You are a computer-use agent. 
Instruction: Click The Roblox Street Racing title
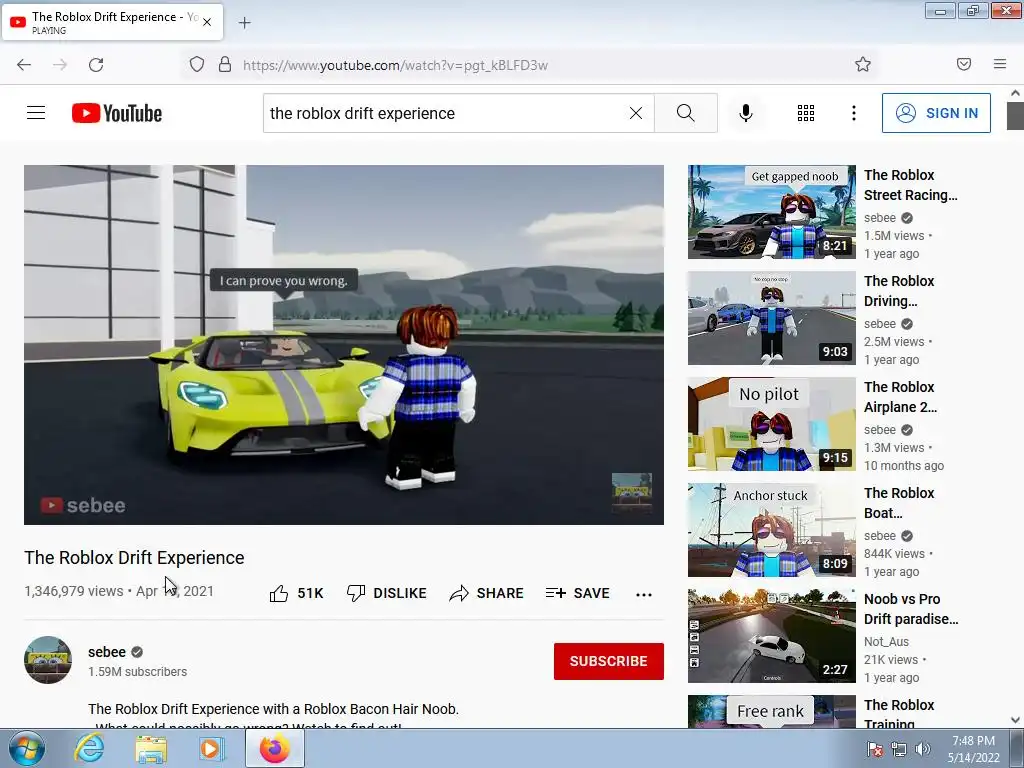[x=910, y=185]
